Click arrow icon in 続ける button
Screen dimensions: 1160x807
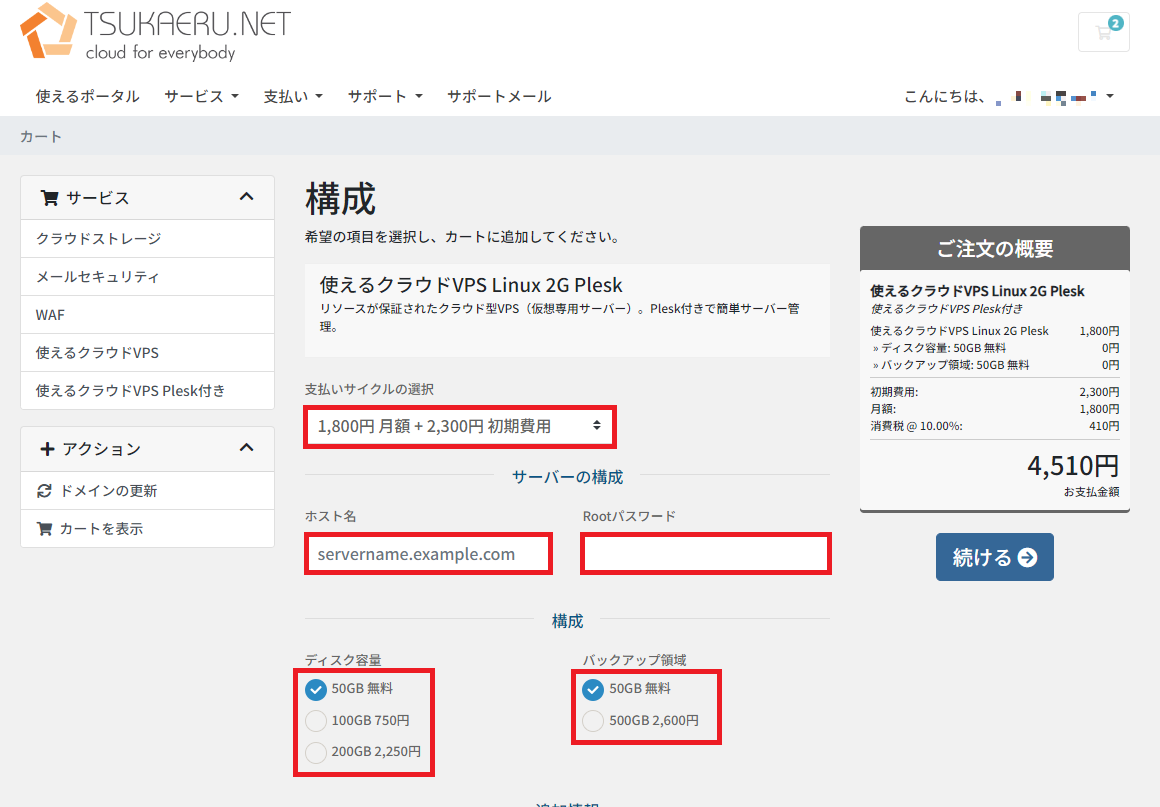click(x=1028, y=557)
